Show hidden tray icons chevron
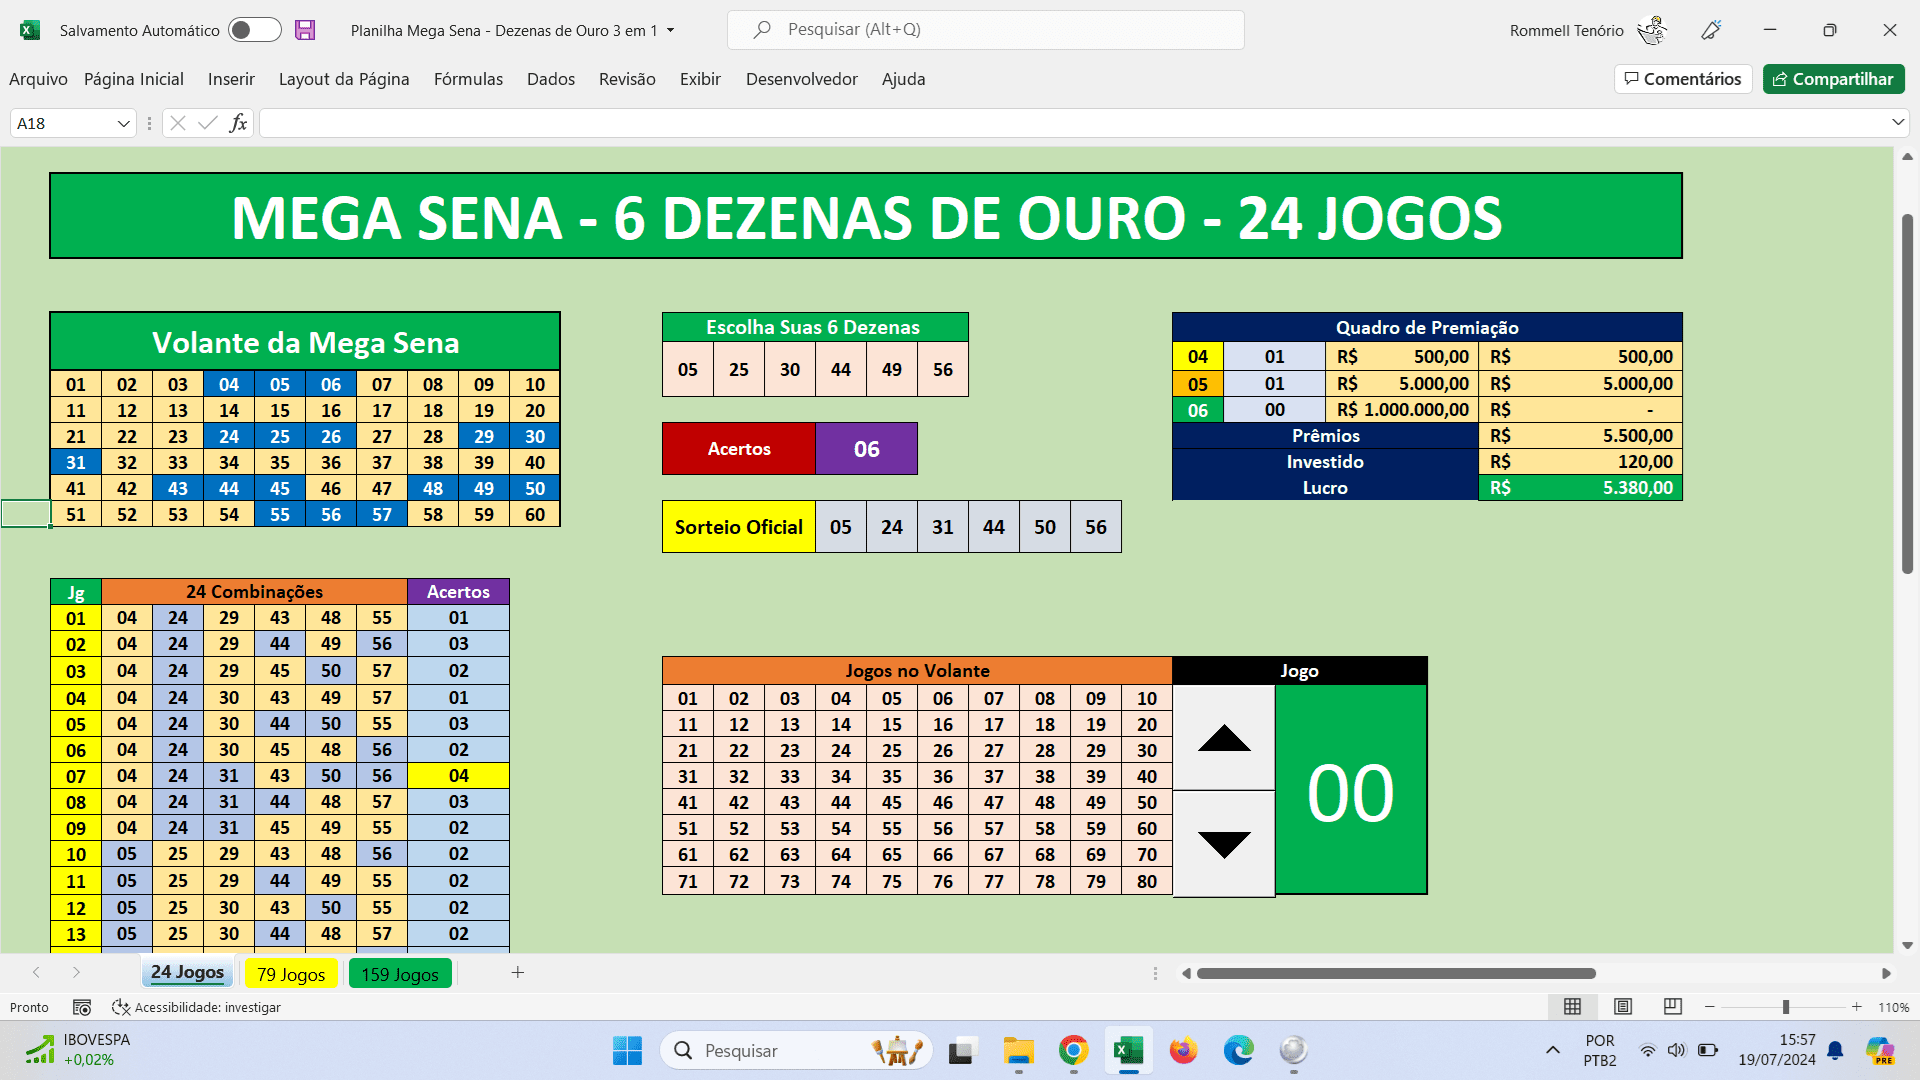 click(x=1552, y=1050)
